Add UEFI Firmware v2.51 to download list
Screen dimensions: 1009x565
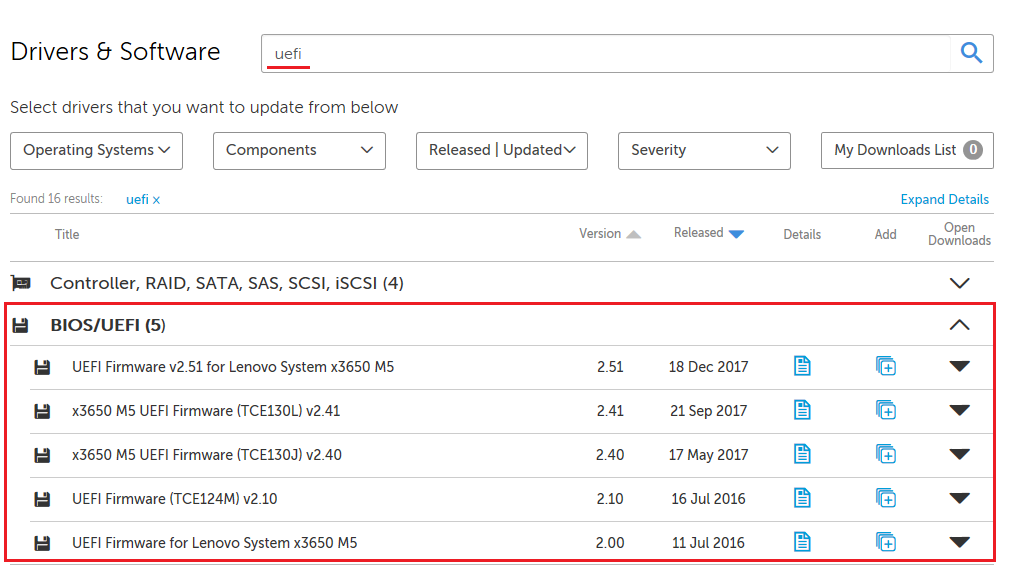click(x=885, y=366)
